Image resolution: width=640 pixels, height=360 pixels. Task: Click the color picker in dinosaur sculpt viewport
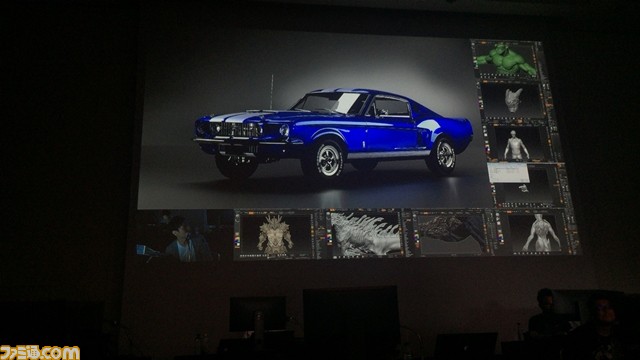pos(329,238)
